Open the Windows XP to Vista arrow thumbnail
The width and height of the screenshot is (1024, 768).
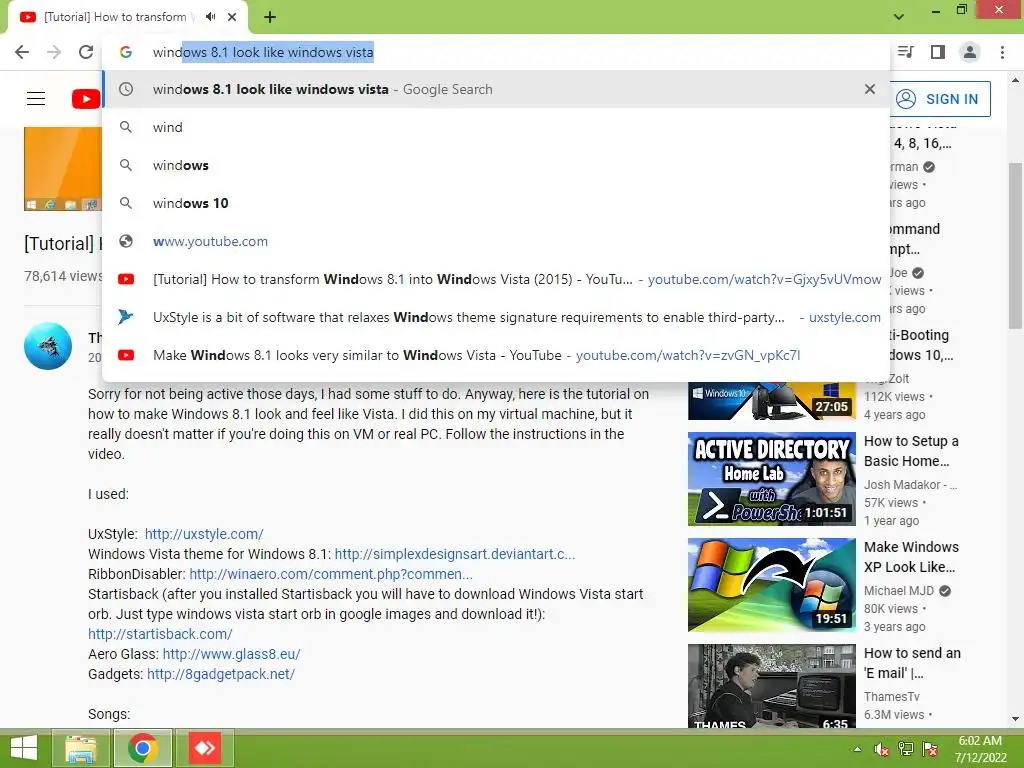click(x=771, y=584)
